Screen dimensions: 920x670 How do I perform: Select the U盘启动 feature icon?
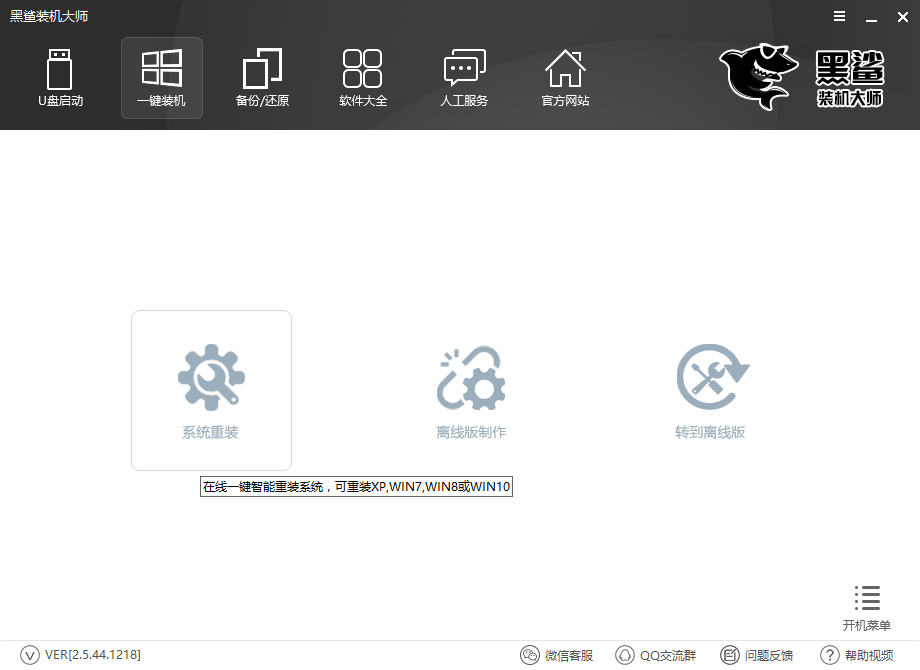point(60,78)
